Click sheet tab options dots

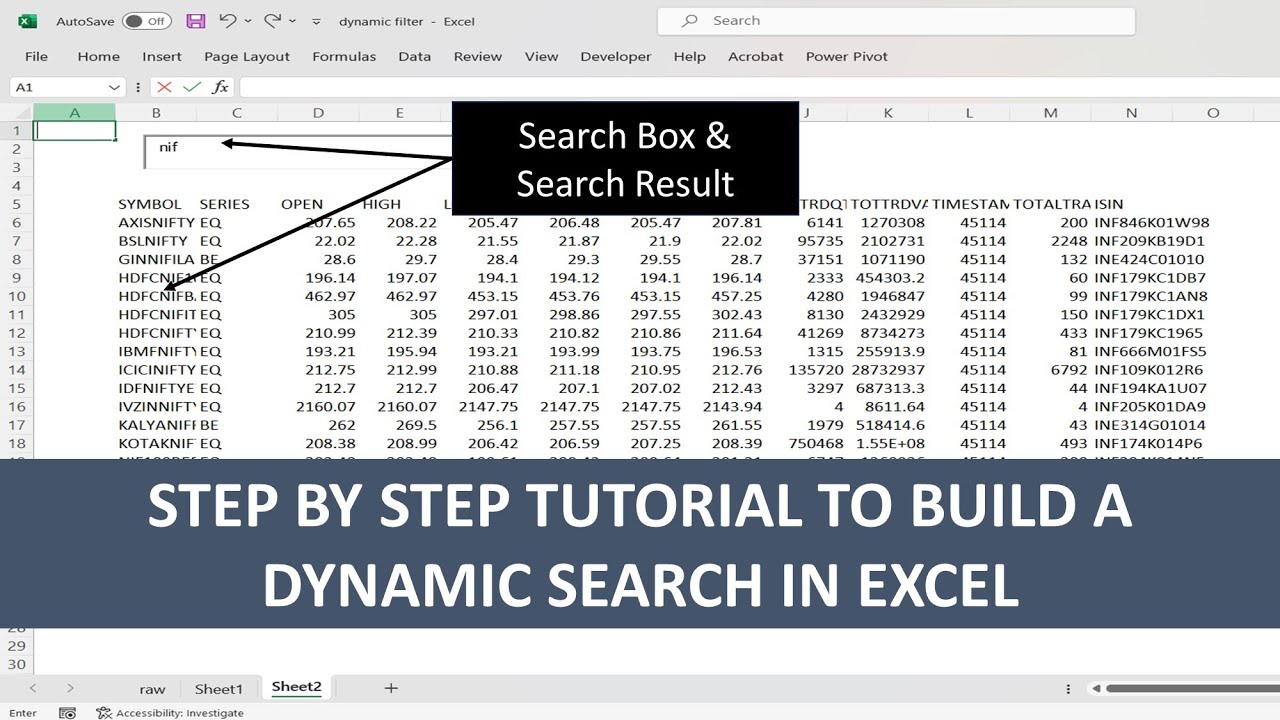[1069, 689]
